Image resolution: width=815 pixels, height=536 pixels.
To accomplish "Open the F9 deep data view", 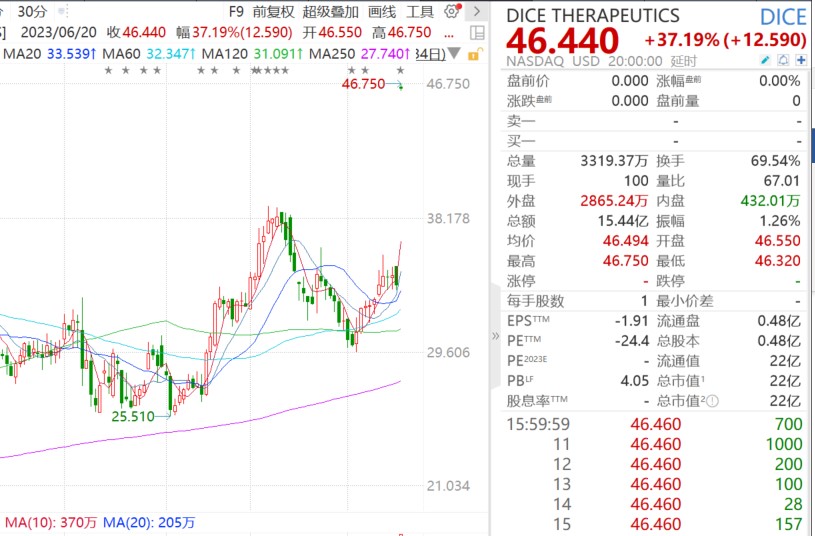I will pyautogui.click(x=236, y=11).
